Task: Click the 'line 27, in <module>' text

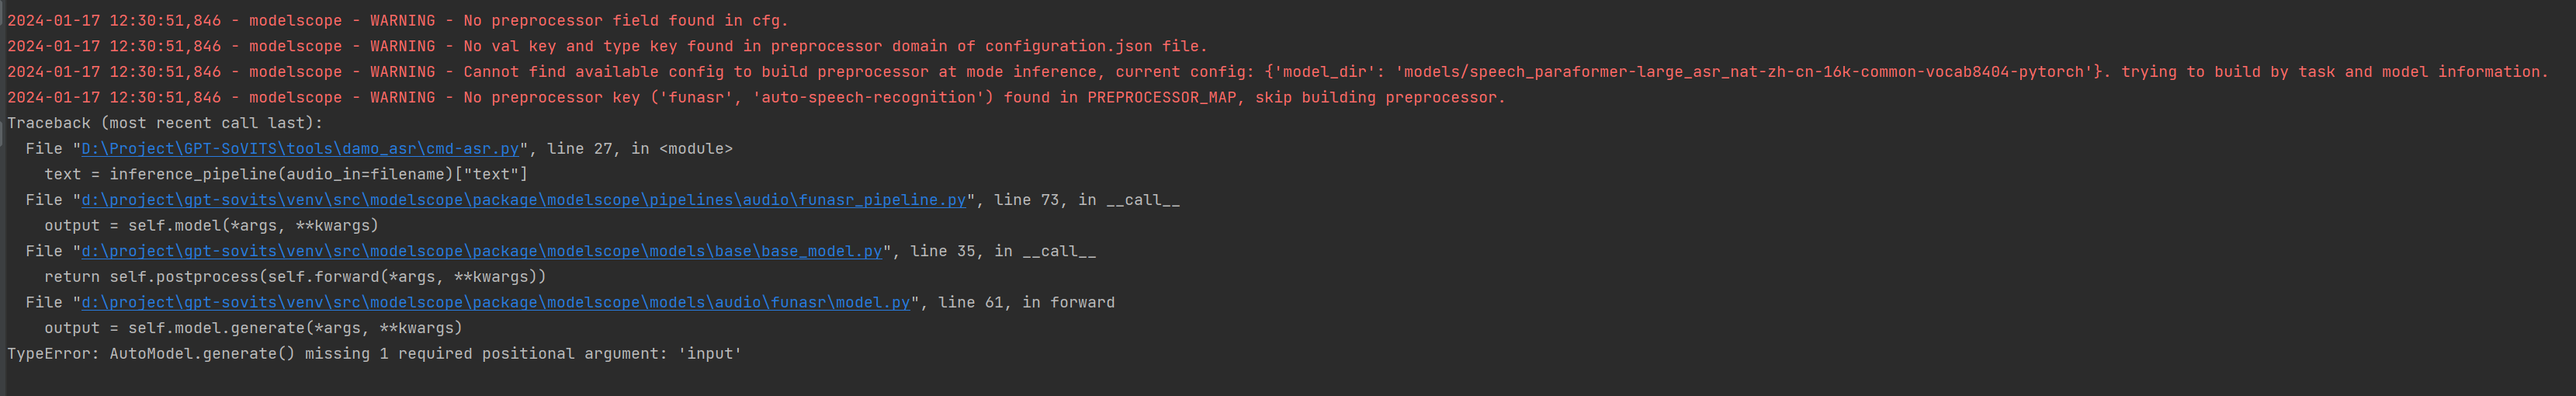Action: (x=640, y=149)
